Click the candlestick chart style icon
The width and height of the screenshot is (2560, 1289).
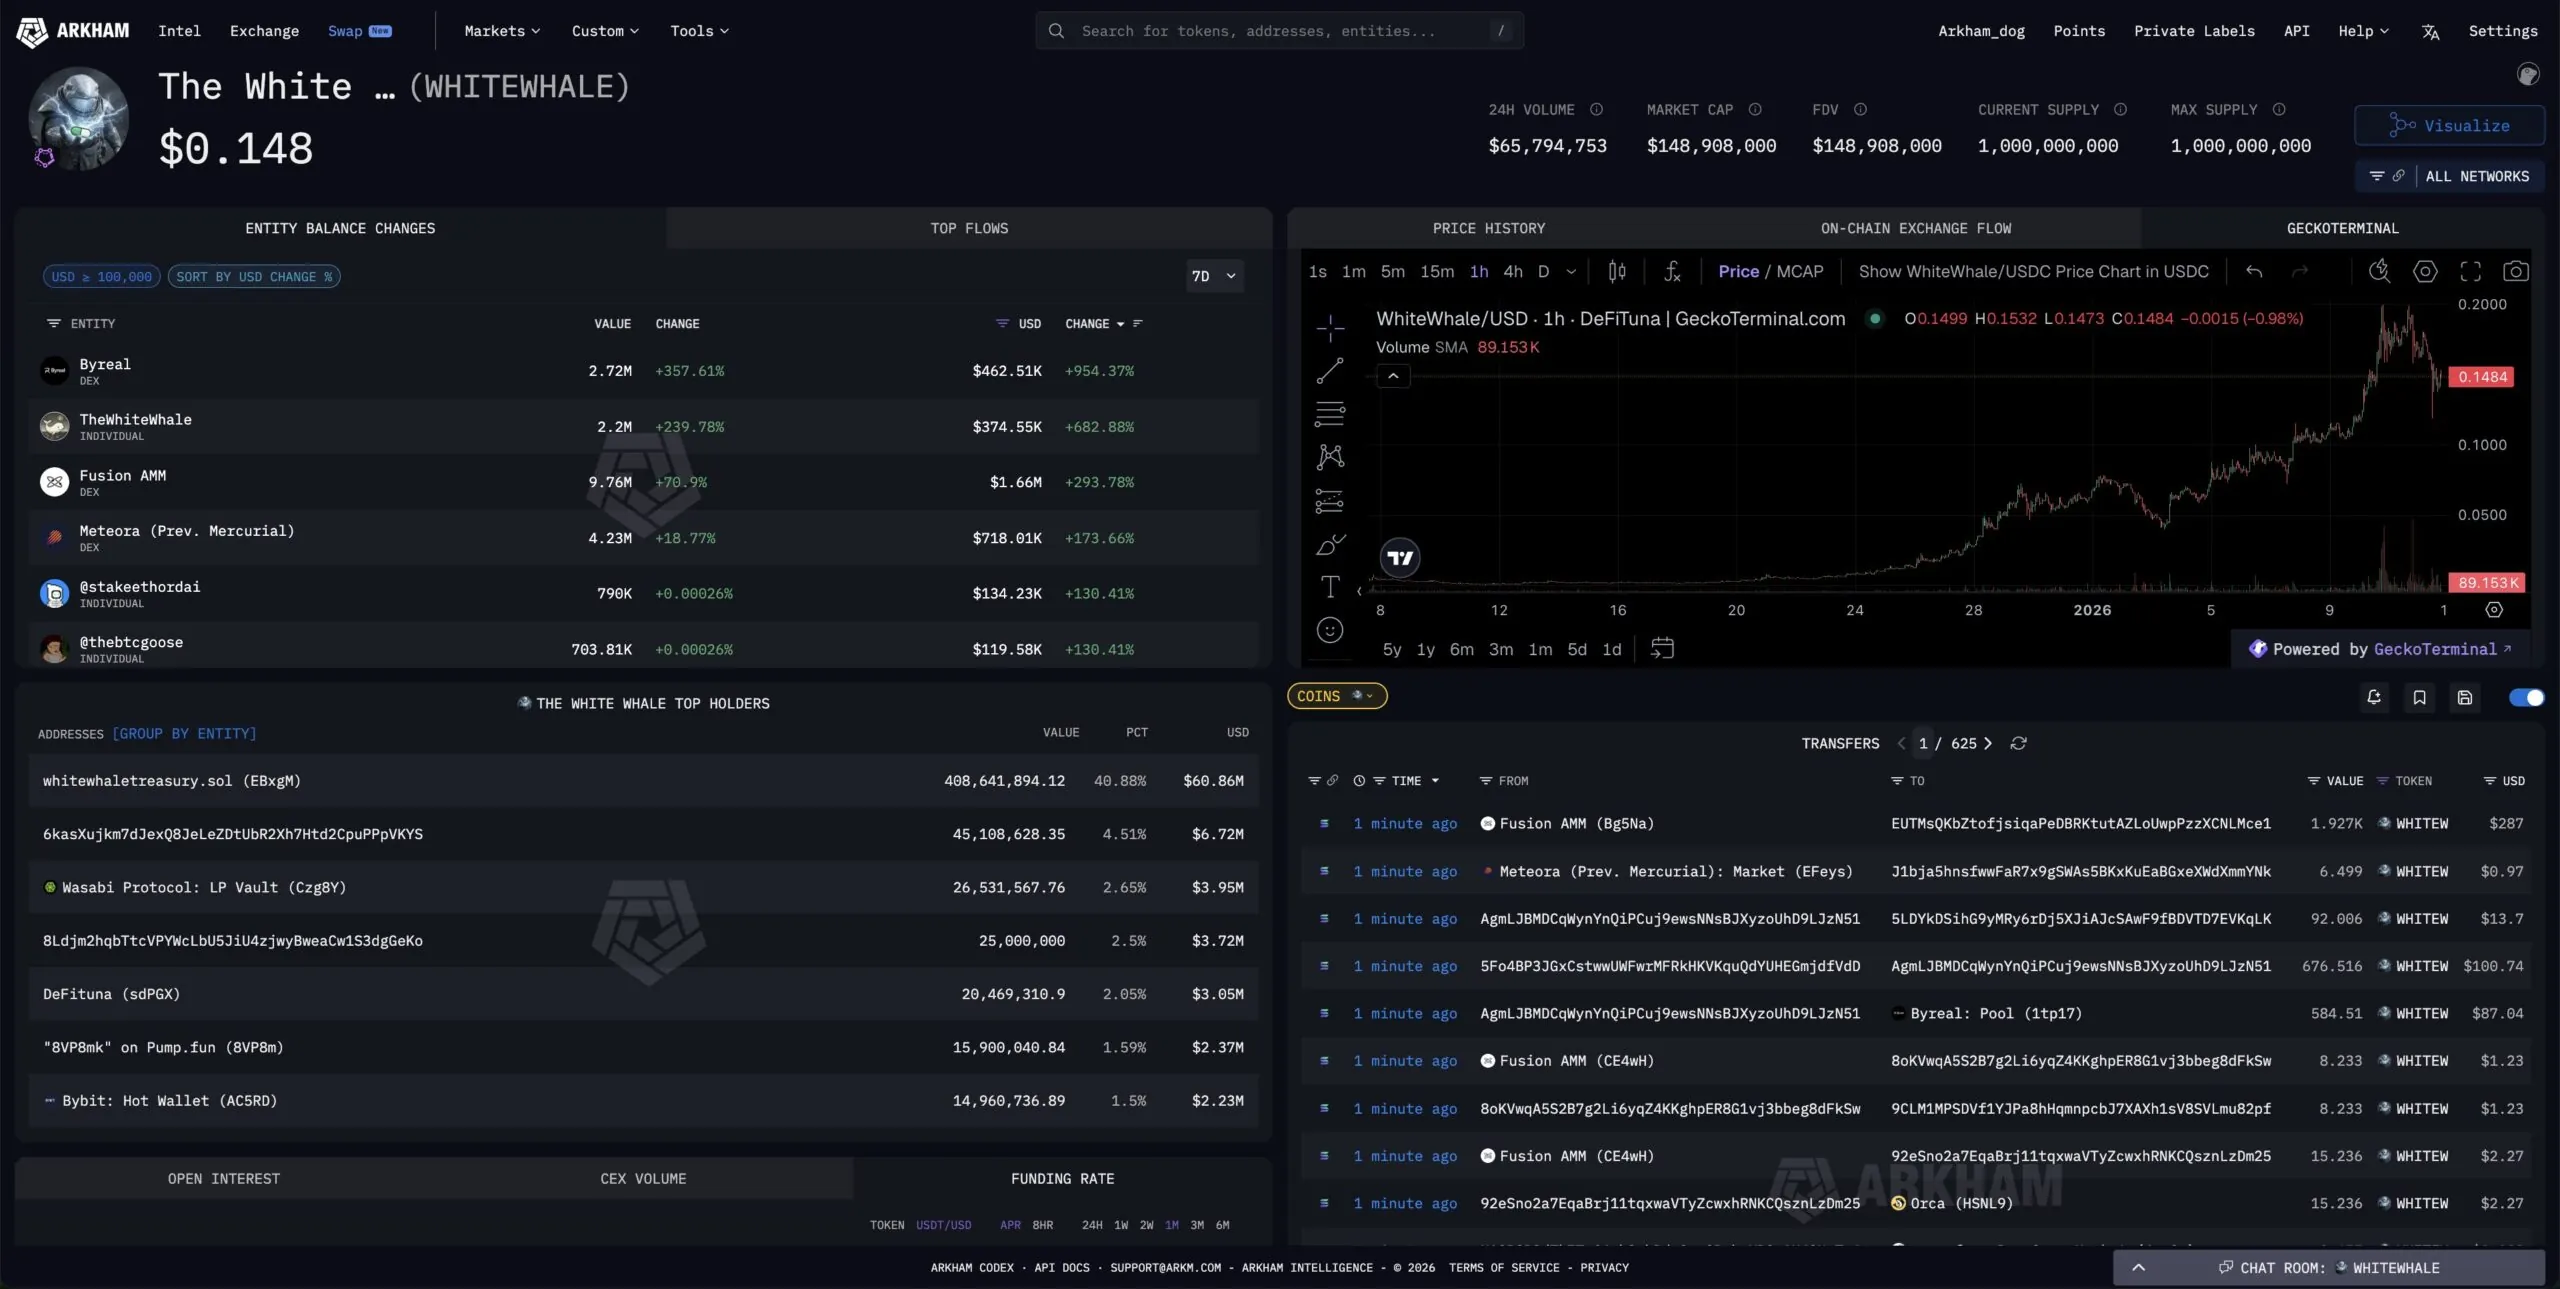[x=1617, y=271]
